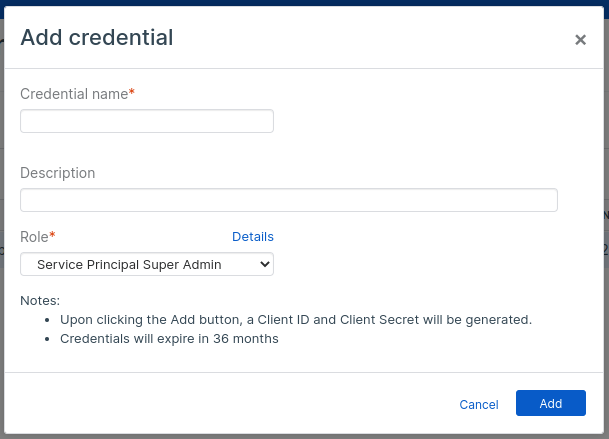Click the 36 months expiry note
Image resolution: width=609 pixels, height=439 pixels.
click(169, 339)
